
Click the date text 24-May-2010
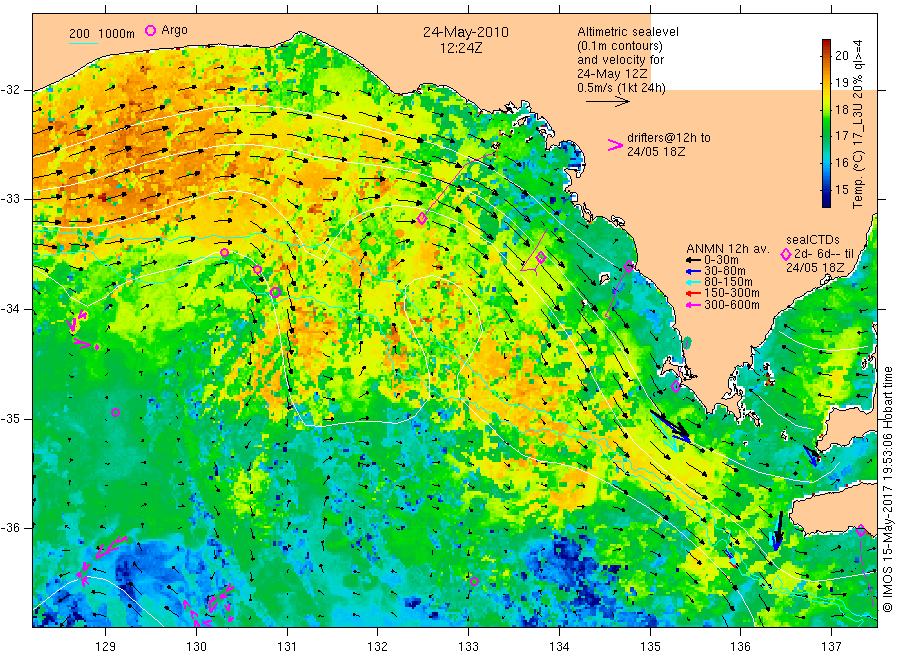(x=465, y=32)
